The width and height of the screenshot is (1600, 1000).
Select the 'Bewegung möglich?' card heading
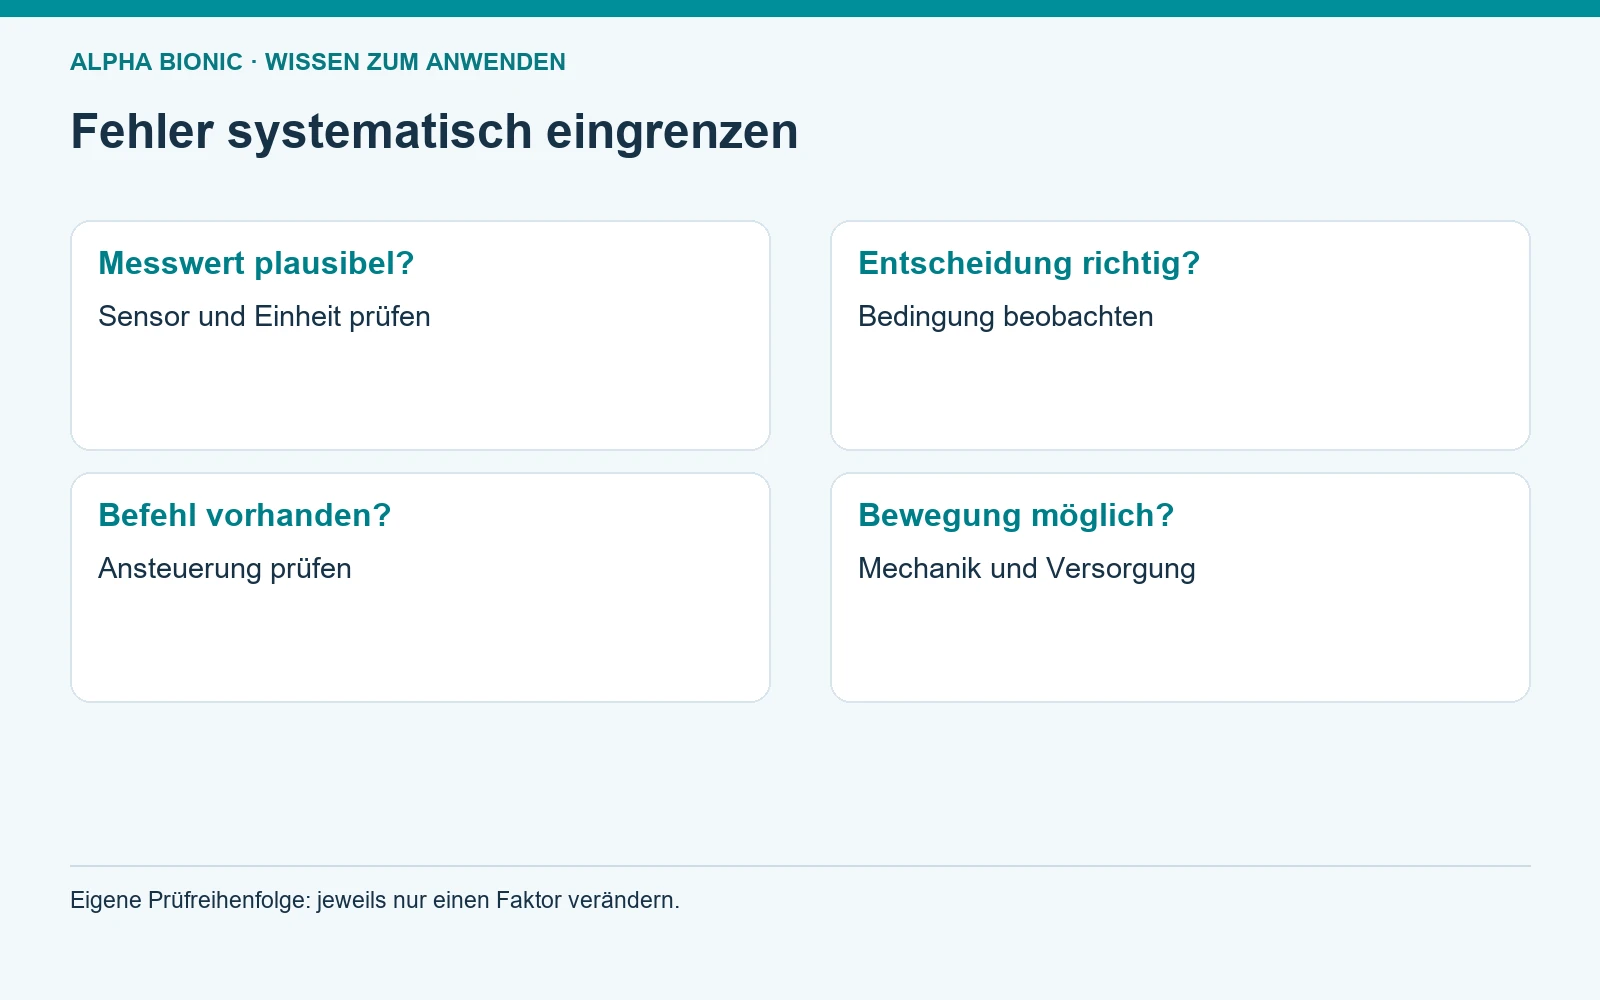point(1016,515)
